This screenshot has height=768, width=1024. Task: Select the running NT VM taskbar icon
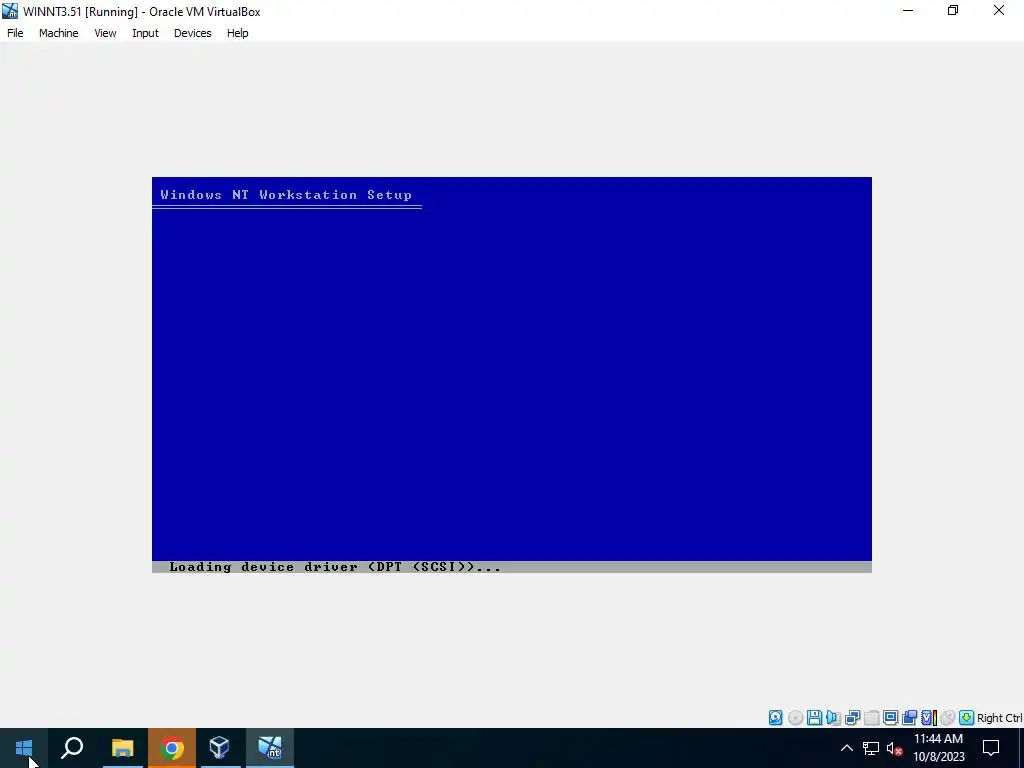(270, 748)
